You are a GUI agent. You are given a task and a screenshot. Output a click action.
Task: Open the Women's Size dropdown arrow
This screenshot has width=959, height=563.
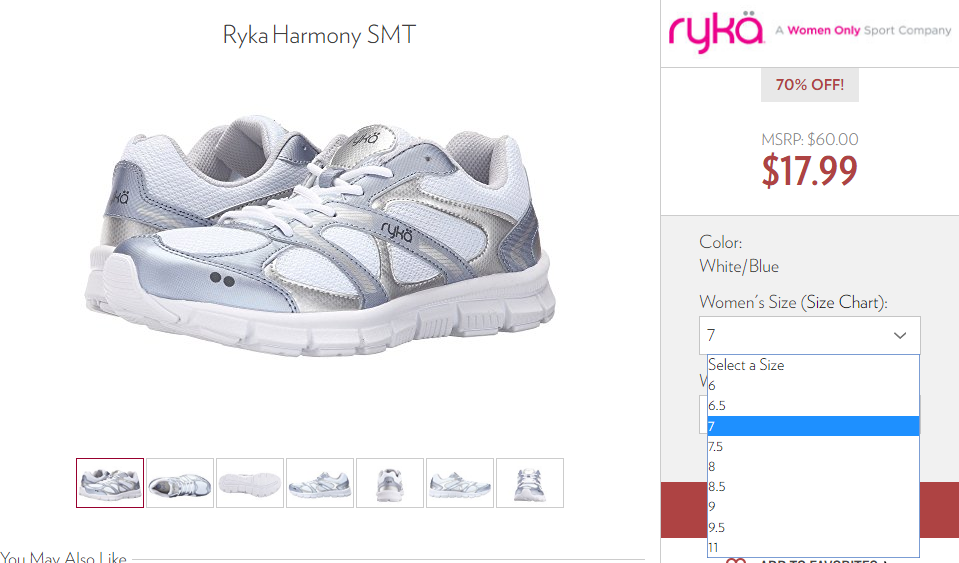tap(900, 335)
